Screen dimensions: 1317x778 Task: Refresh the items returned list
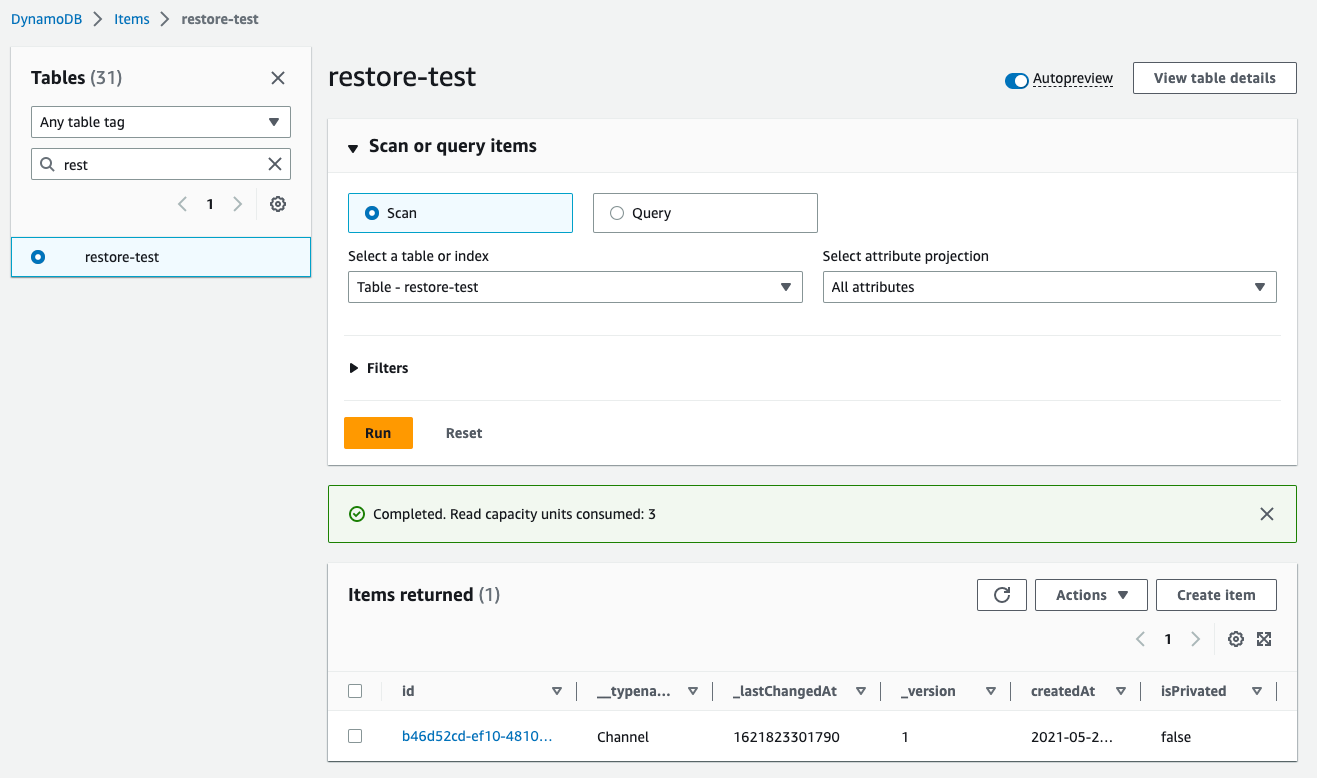click(1001, 594)
